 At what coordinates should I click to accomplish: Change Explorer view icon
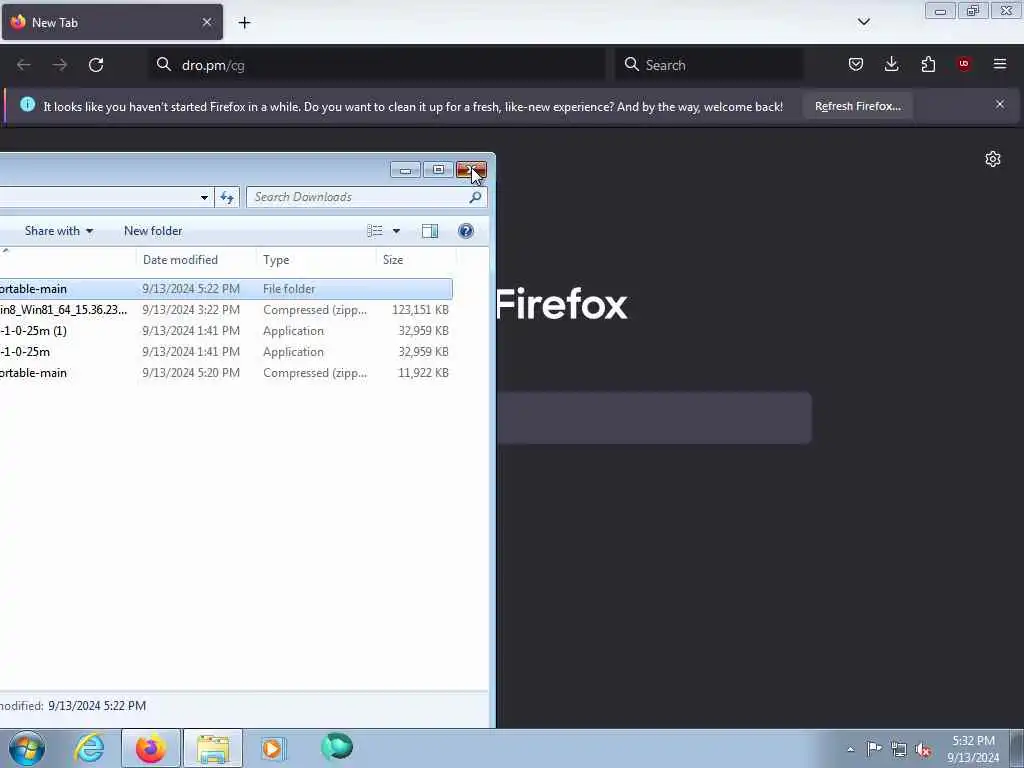pyautogui.click(x=375, y=231)
